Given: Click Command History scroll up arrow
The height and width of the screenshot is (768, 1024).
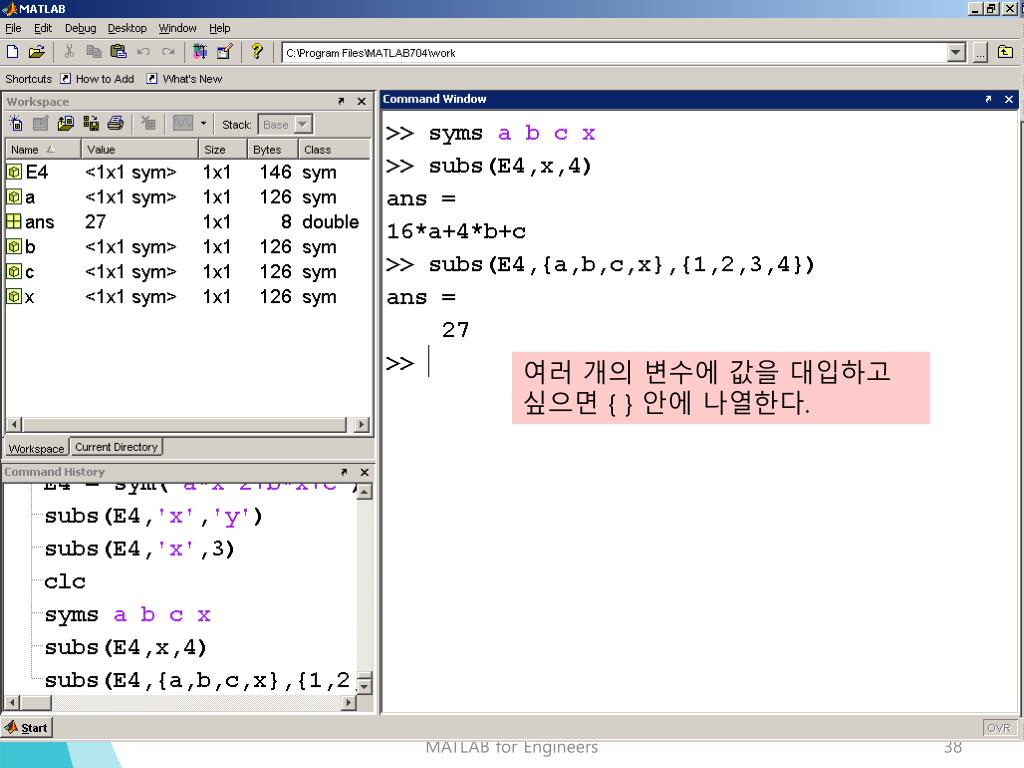Looking at the screenshot, I should click(364, 492).
